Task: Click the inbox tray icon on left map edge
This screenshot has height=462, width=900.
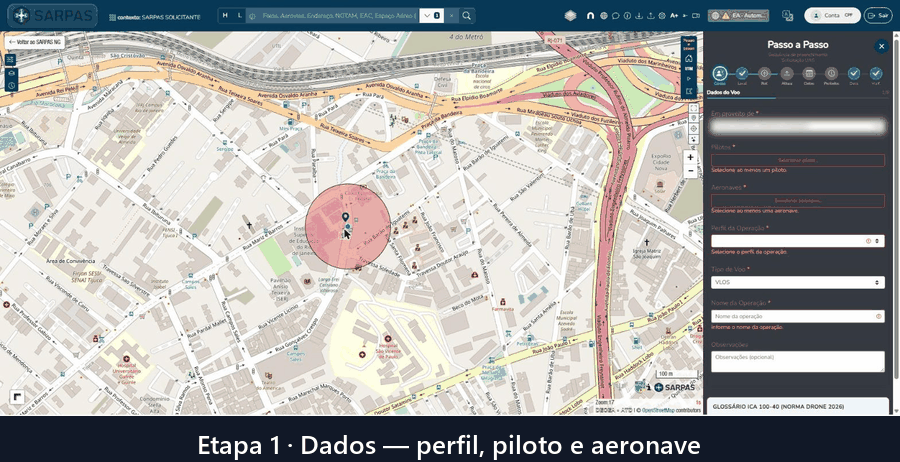Action: [10, 73]
